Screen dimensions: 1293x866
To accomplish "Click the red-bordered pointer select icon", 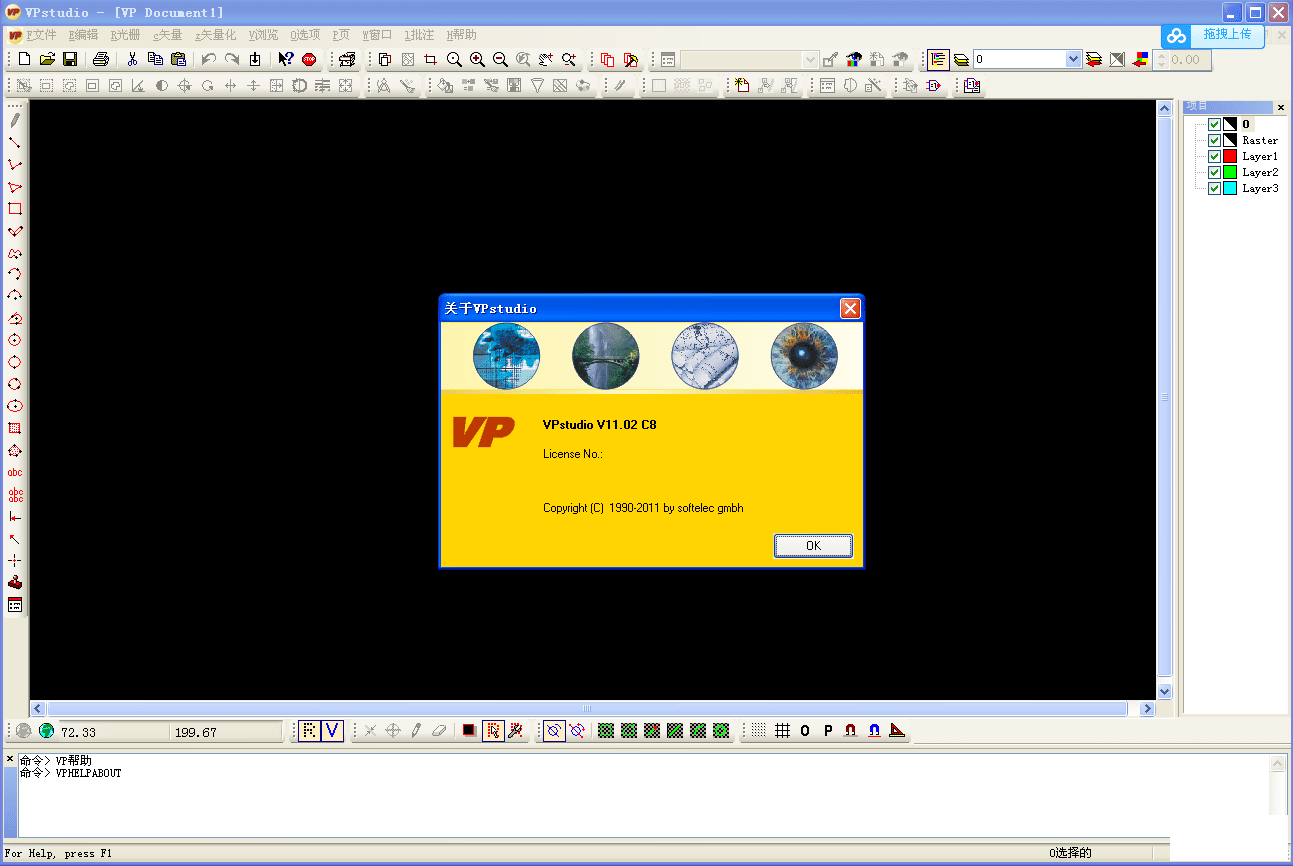I will coord(493,731).
